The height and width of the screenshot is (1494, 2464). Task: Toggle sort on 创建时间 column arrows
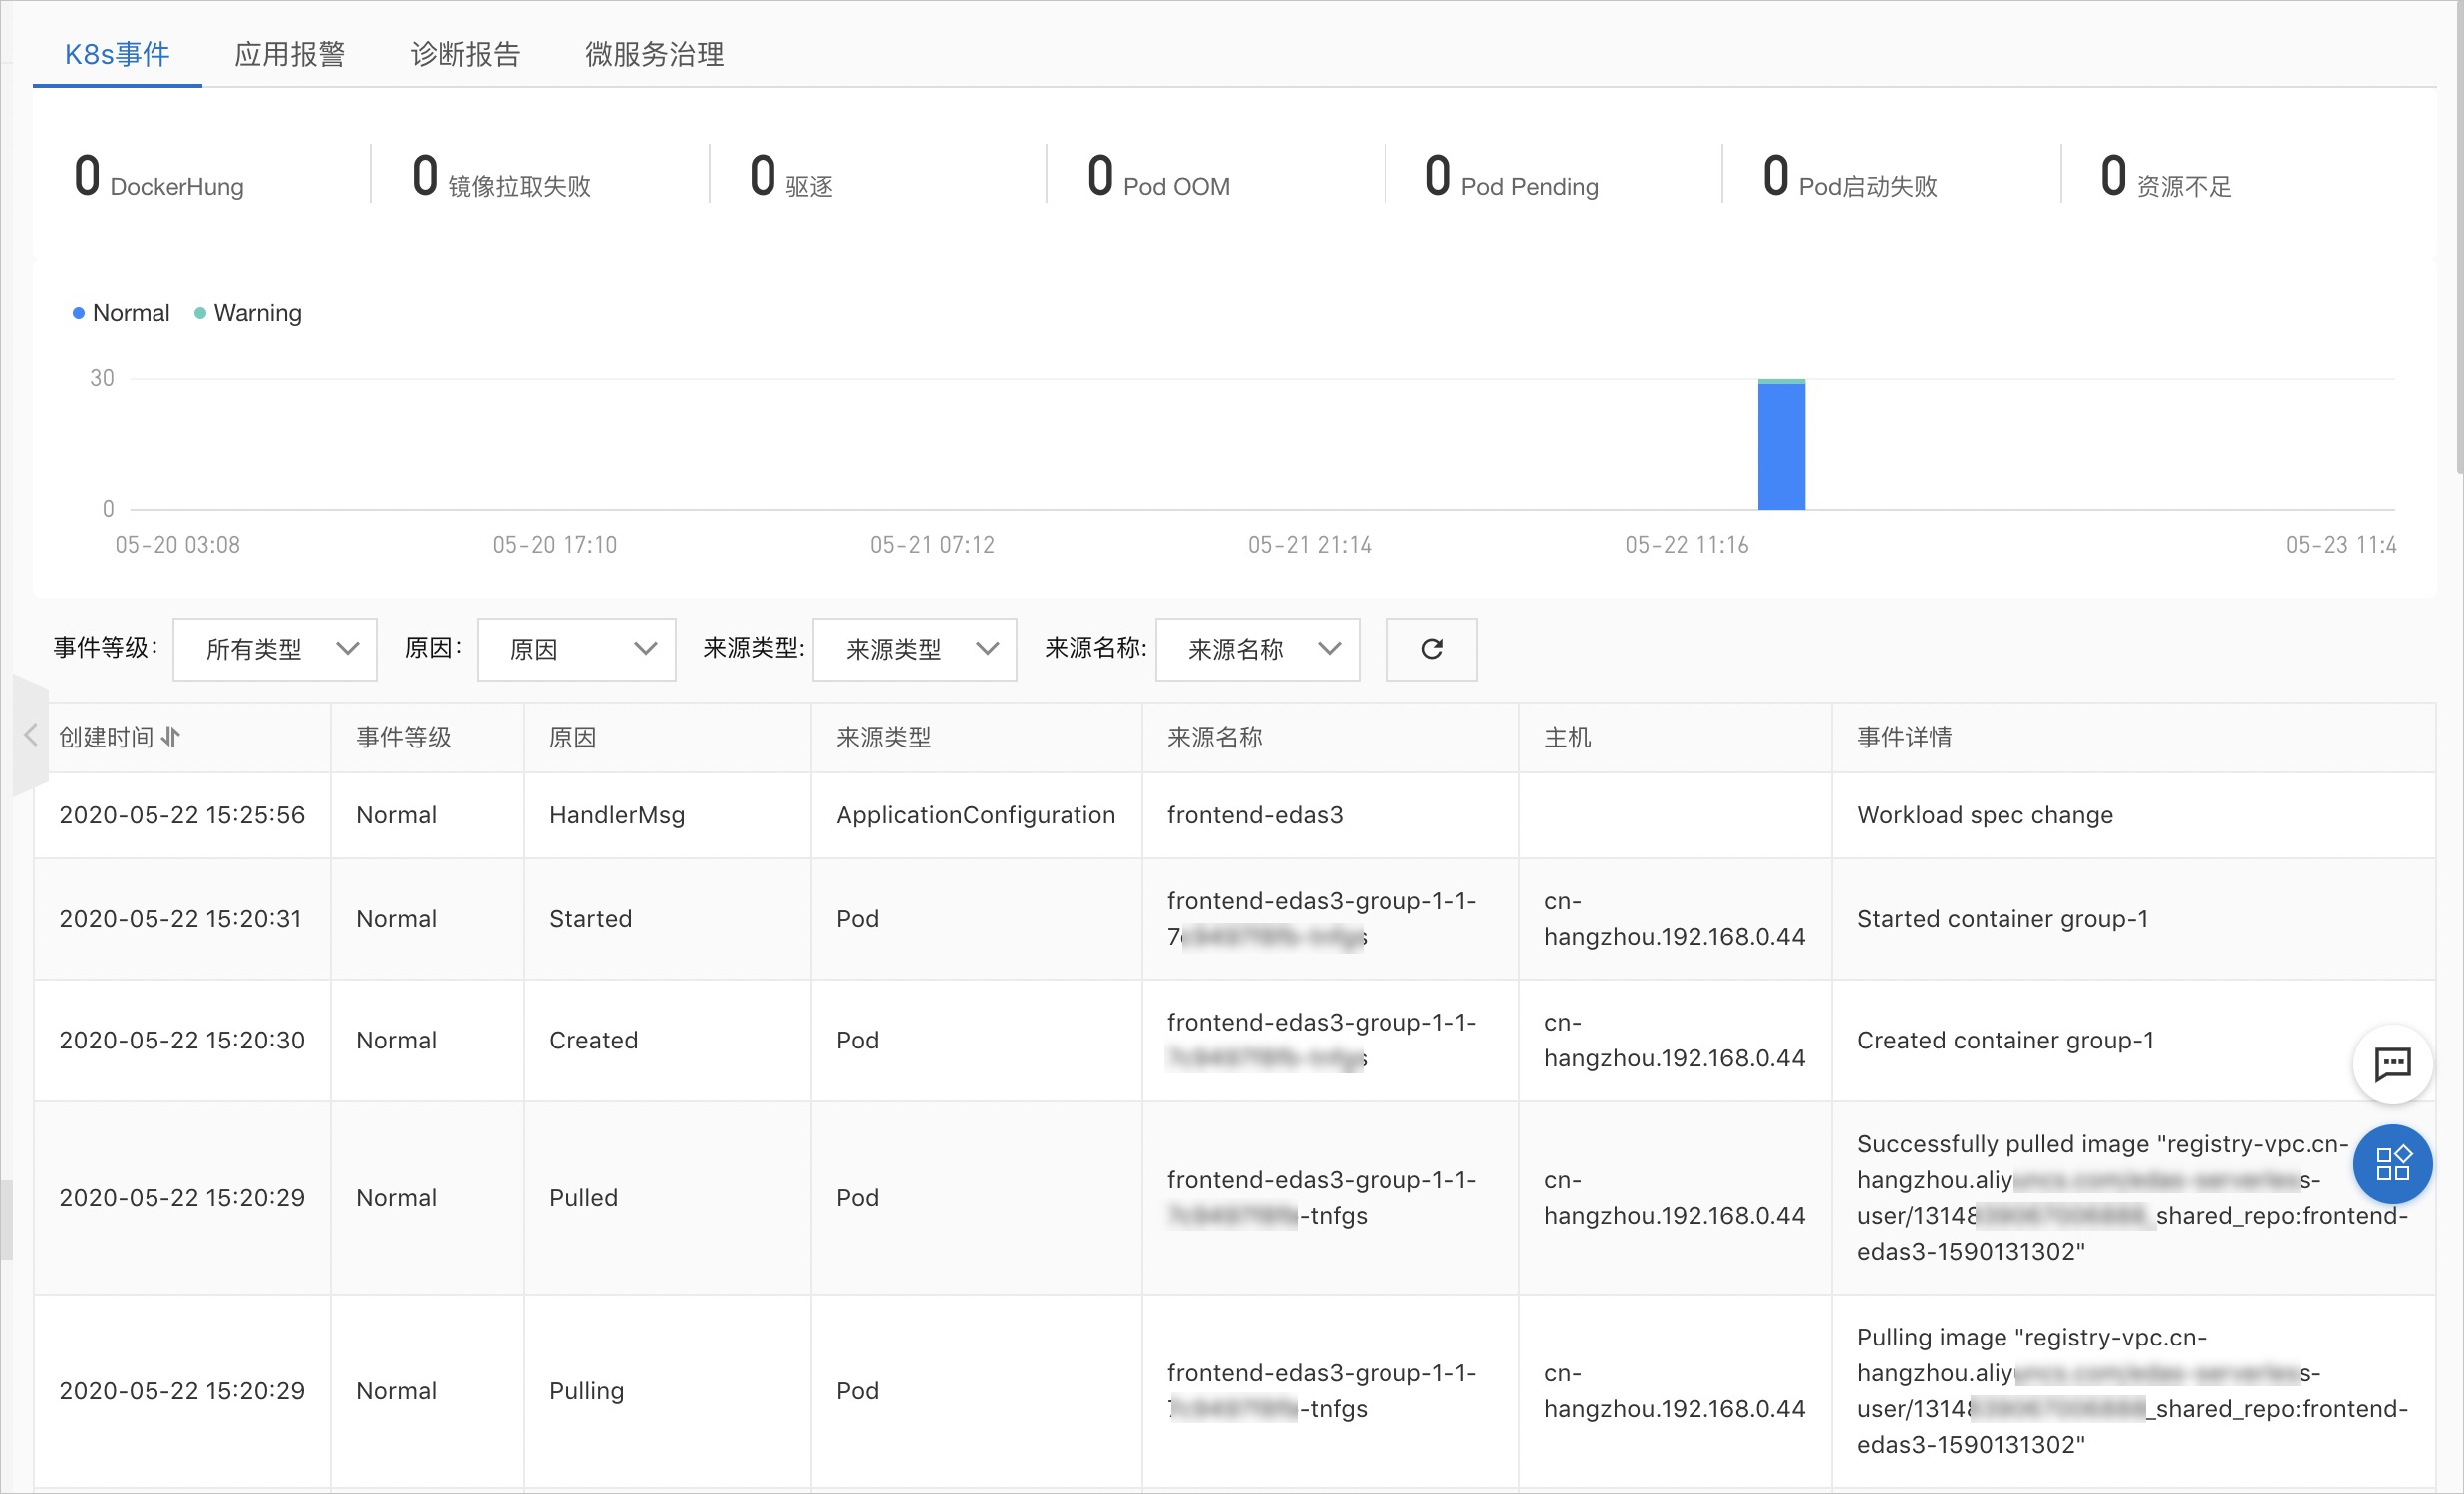click(171, 737)
